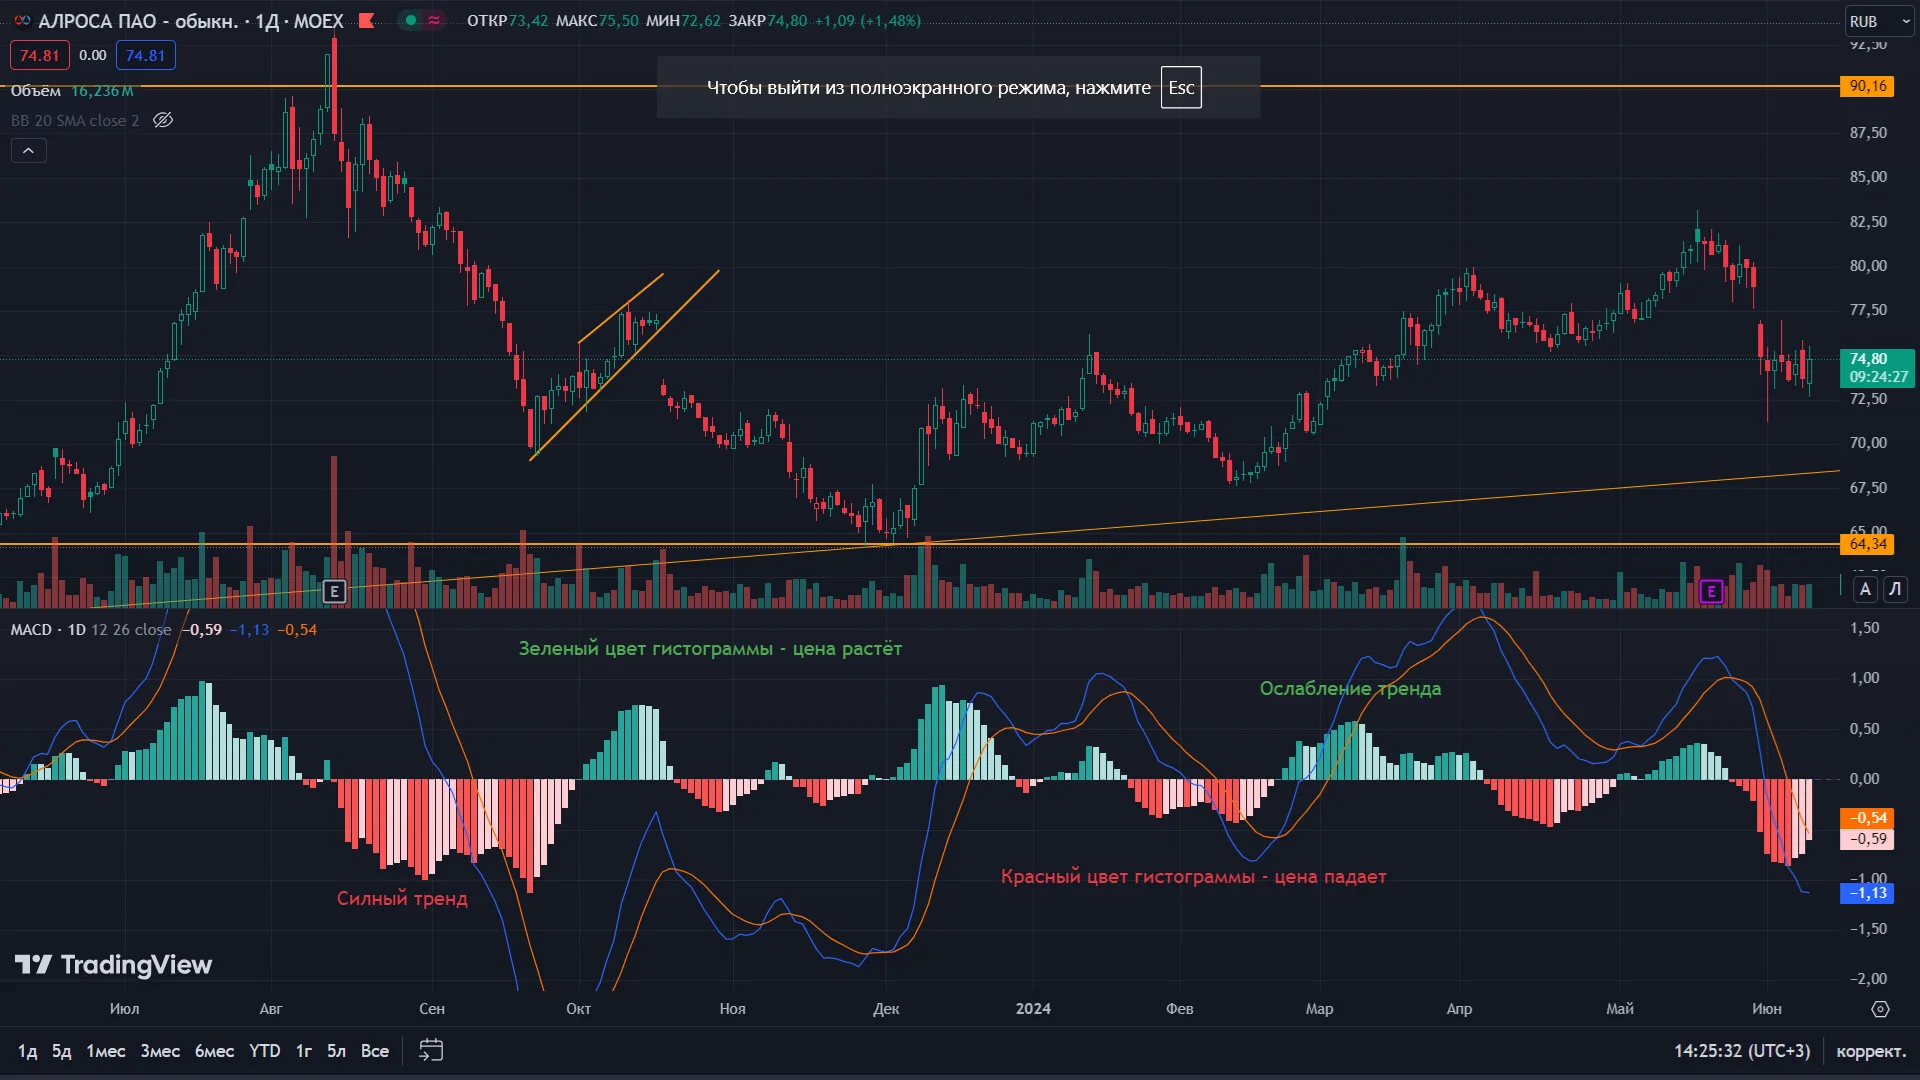Image resolution: width=1920 pixels, height=1080 pixels.
Task: Click the ЗАКР closing value 74,80
Action: click(x=787, y=21)
